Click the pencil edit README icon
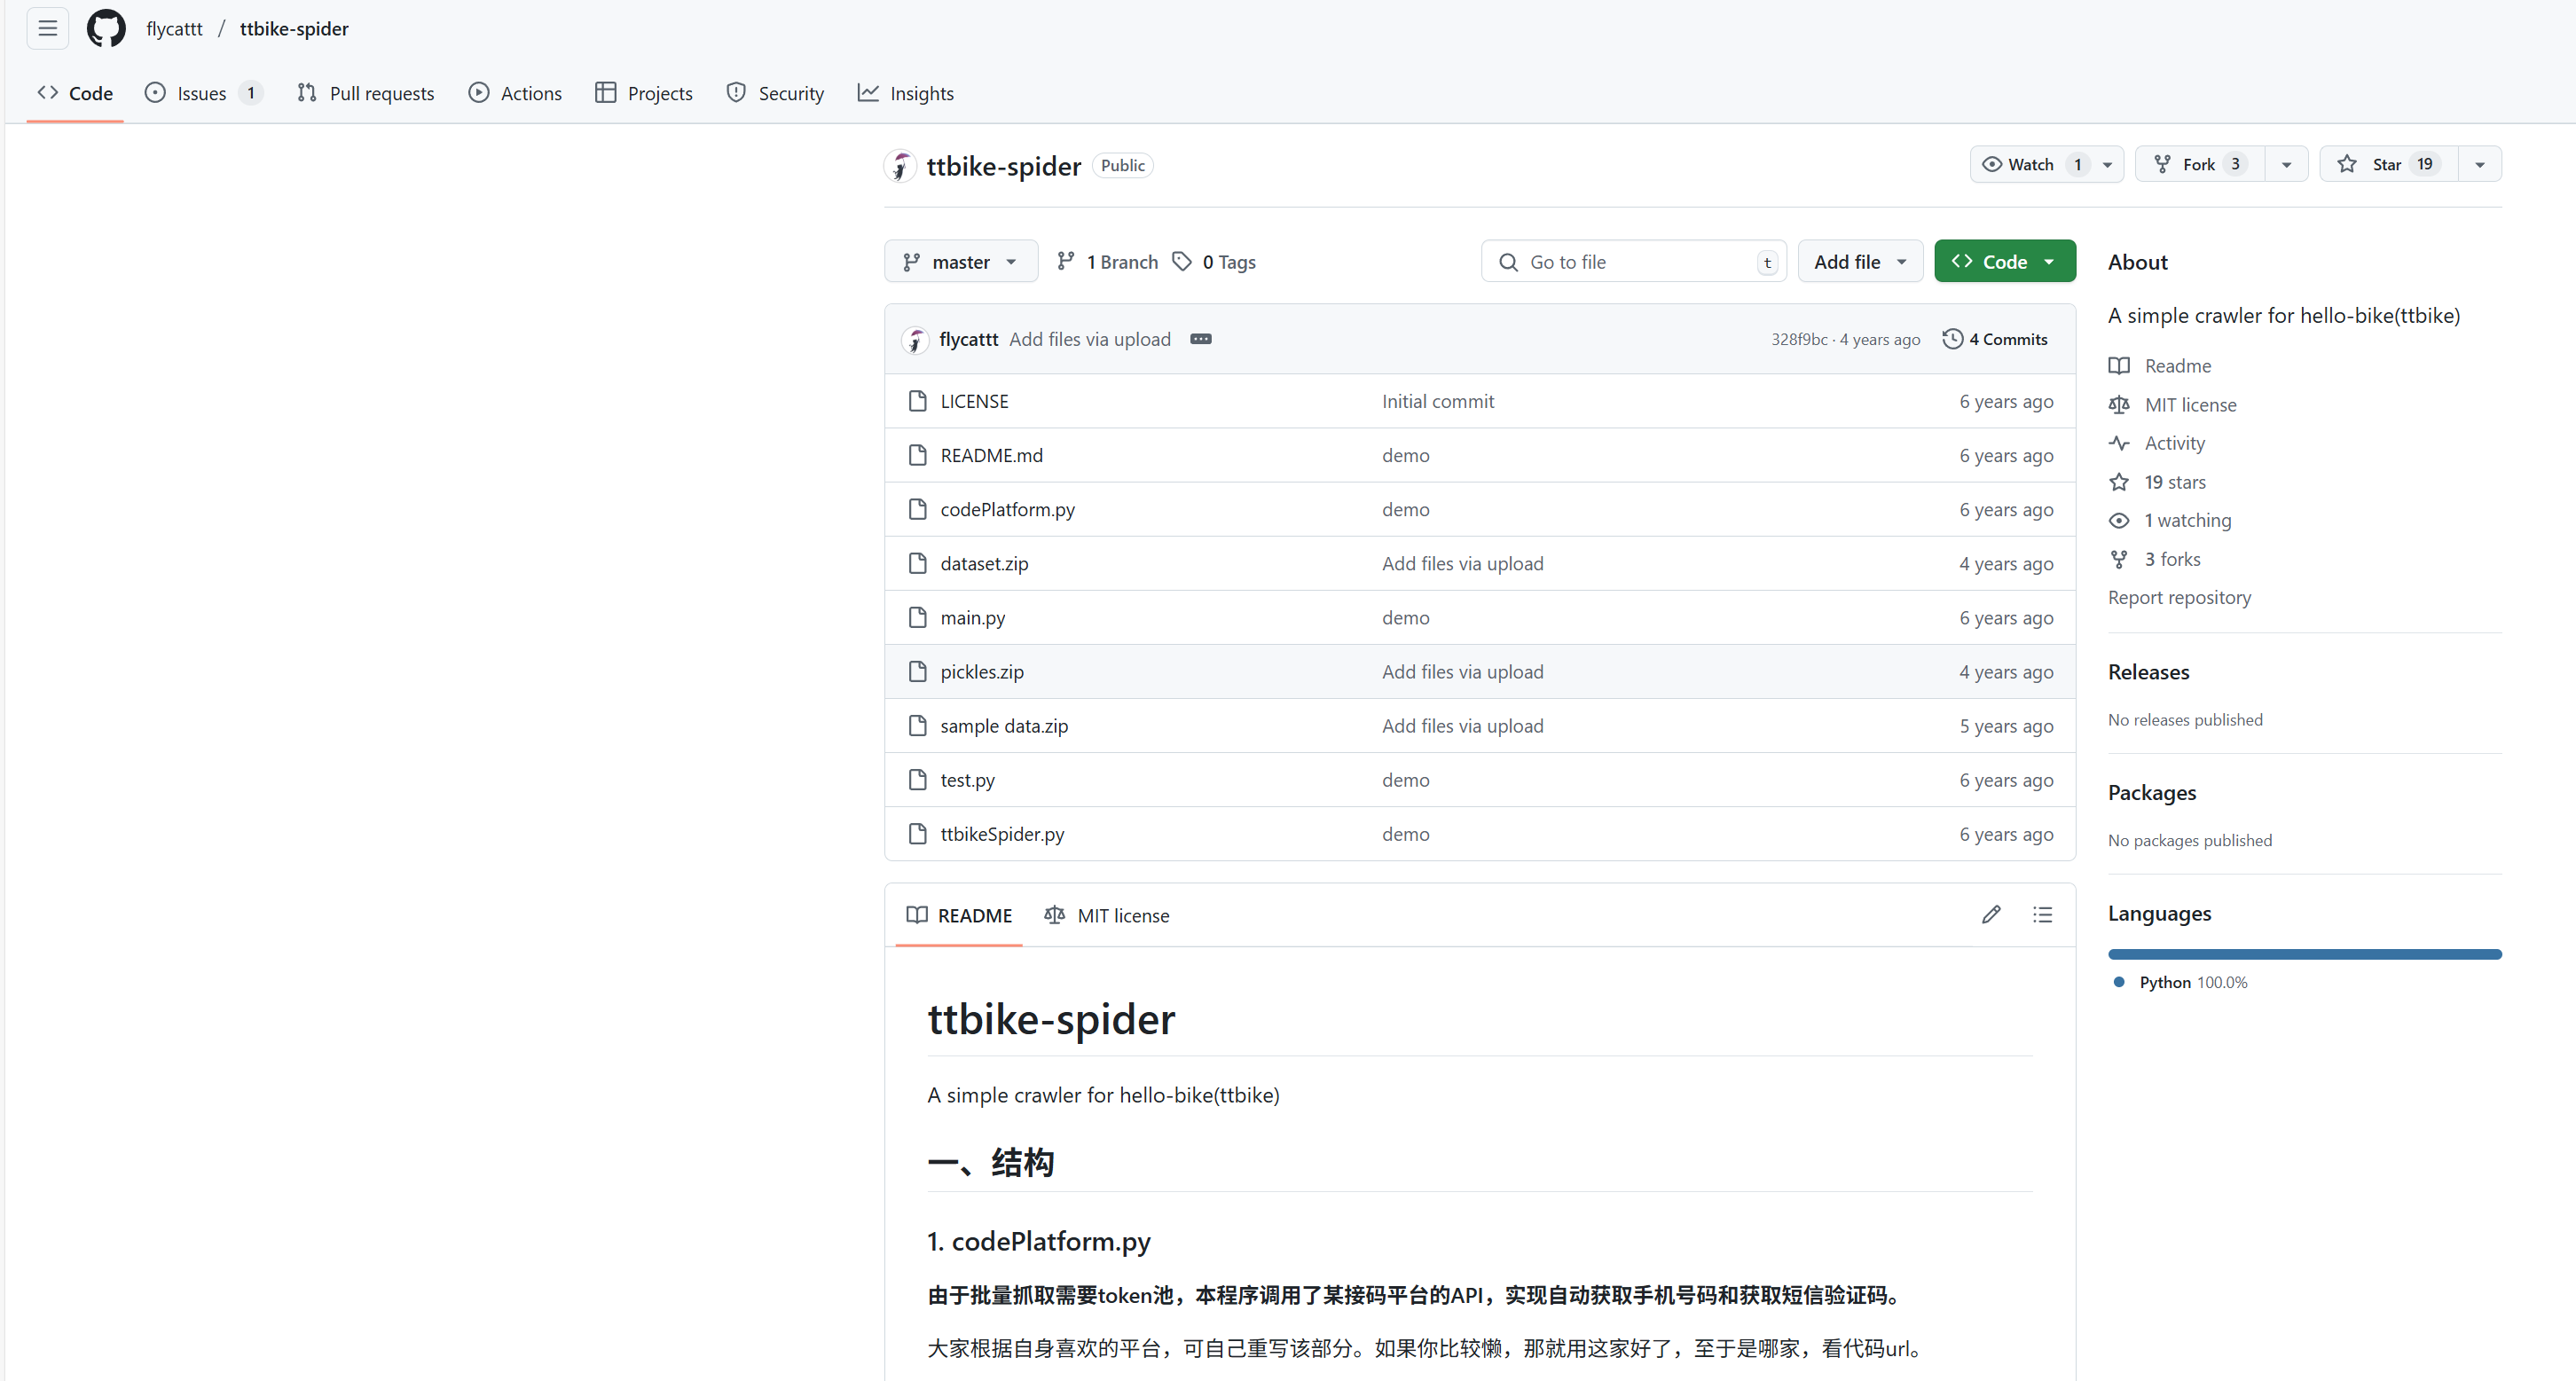2576x1381 pixels. point(1990,915)
